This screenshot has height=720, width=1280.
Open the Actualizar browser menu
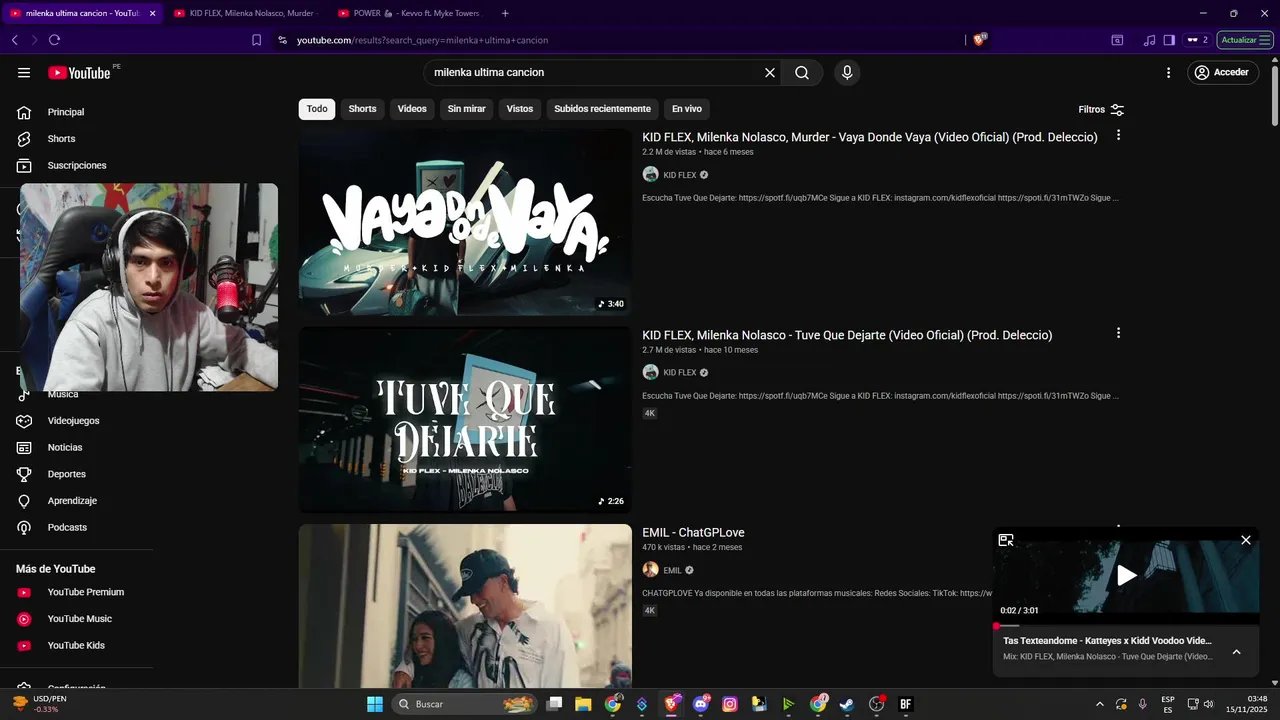(1245, 40)
